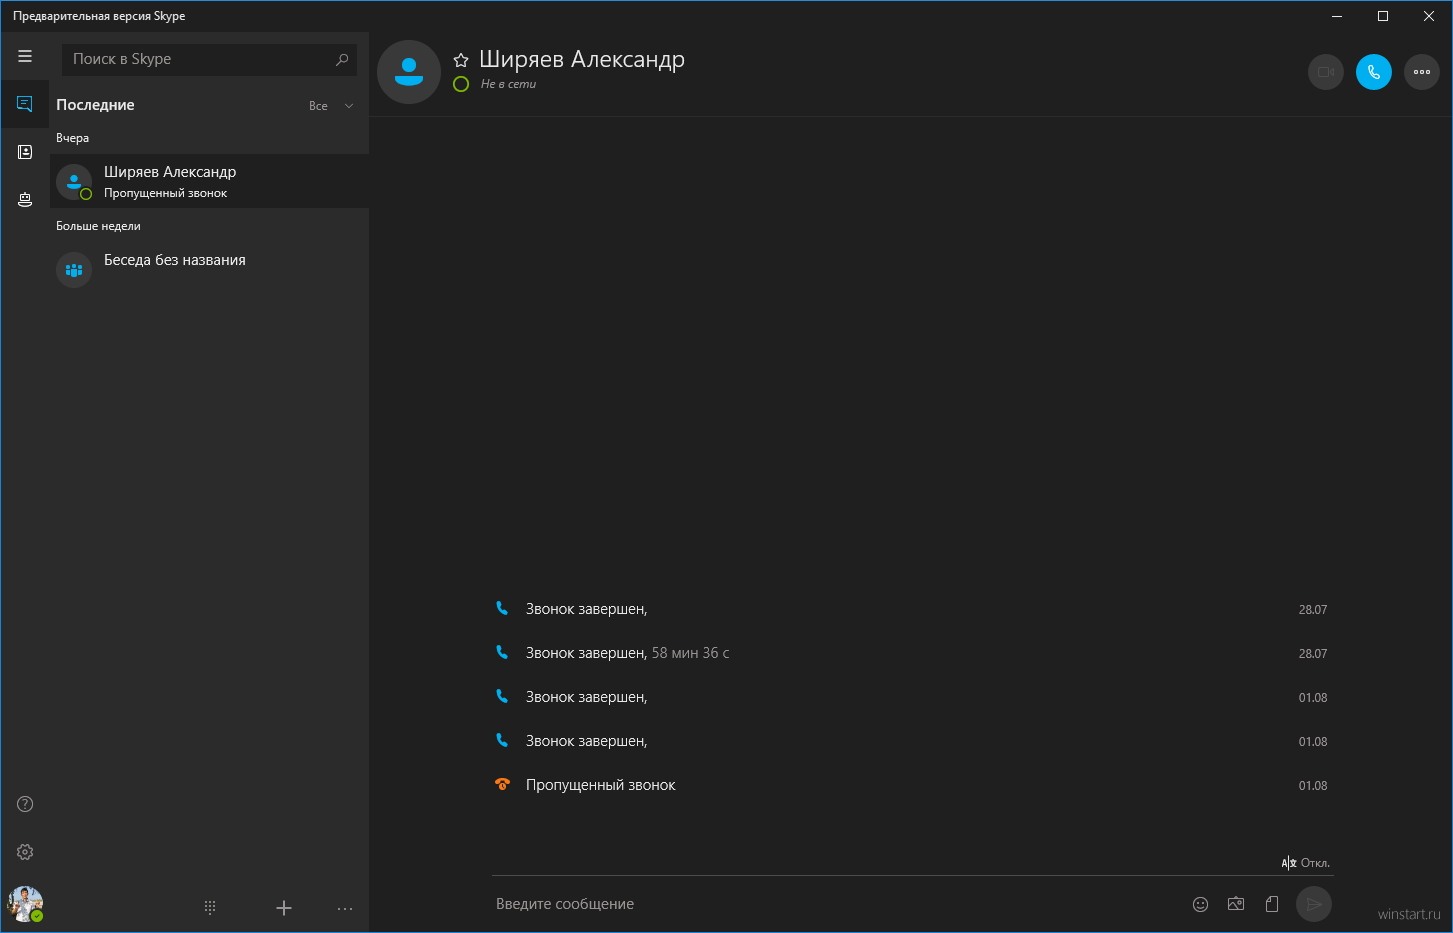This screenshot has height=933, width=1453.
Task: Click the group avatar of Беседа без названия
Action: [x=74, y=270]
